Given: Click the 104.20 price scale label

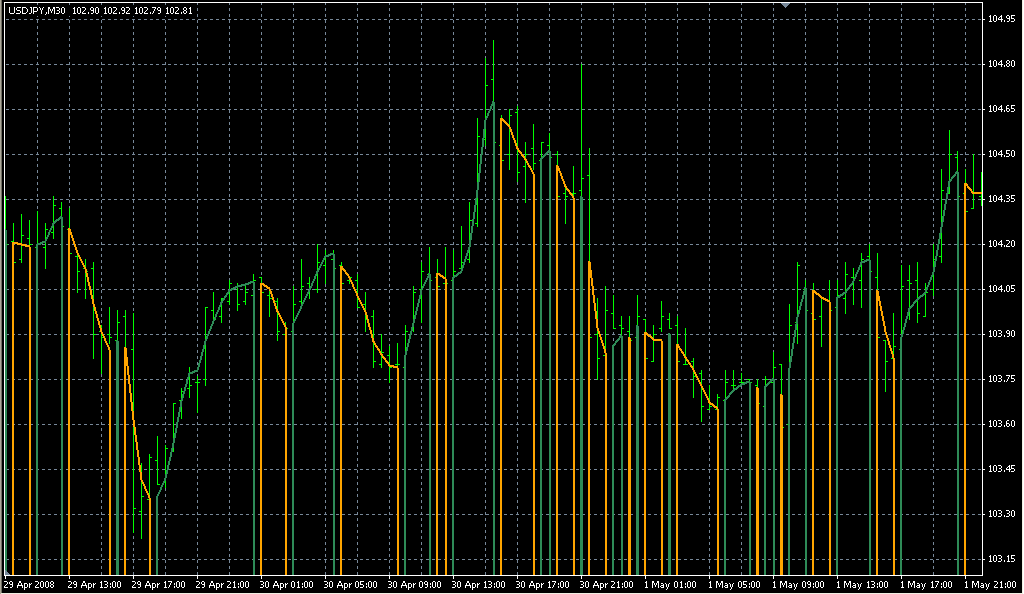Looking at the screenshot, I should pyautogui.click(x=1001, y=244).
